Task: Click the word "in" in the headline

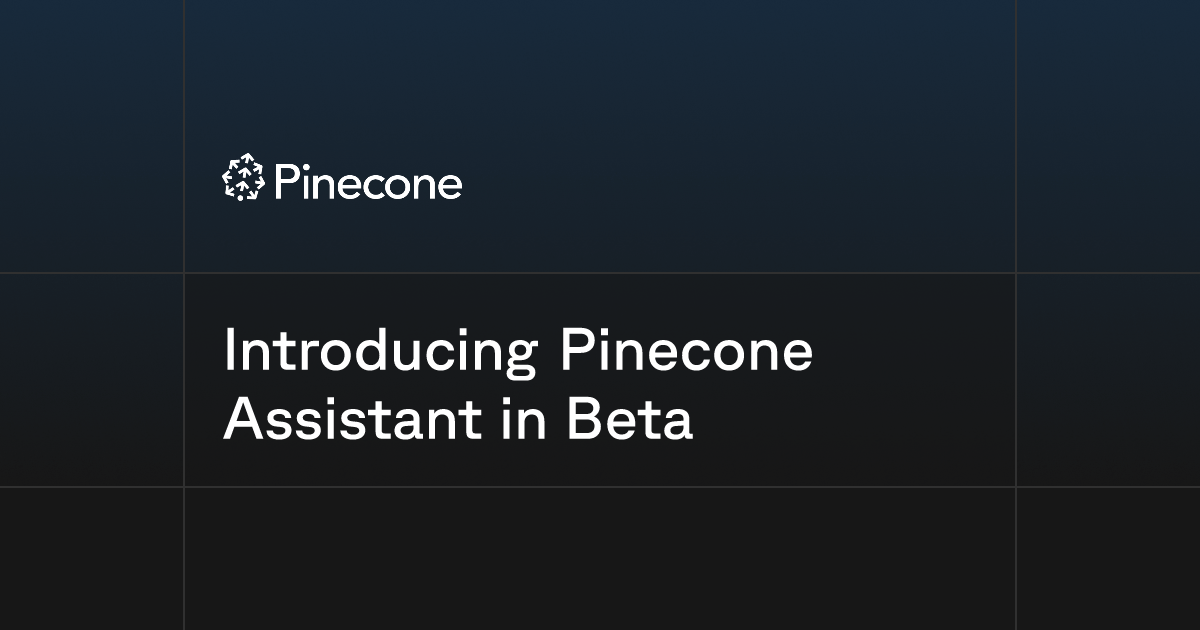Action: tap(523, 420)
